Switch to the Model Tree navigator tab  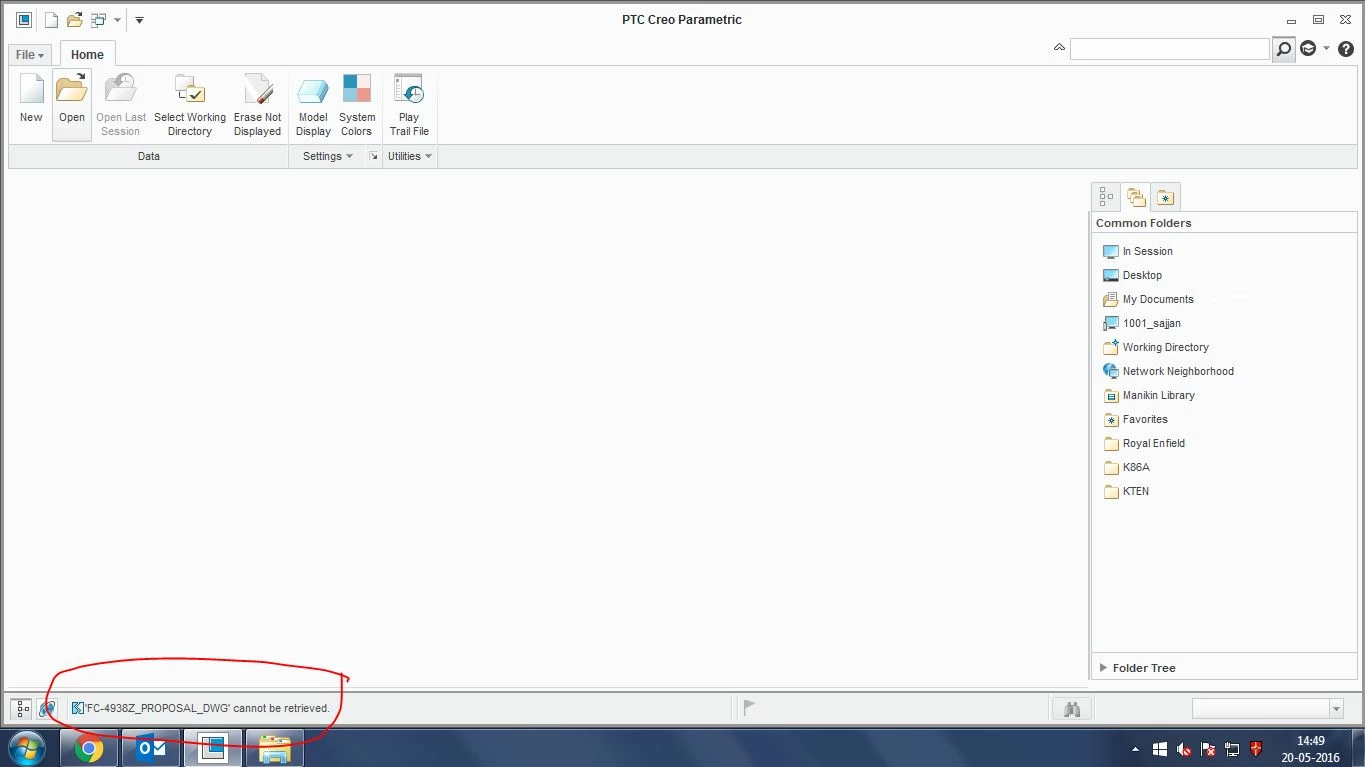click(1106, 197)
